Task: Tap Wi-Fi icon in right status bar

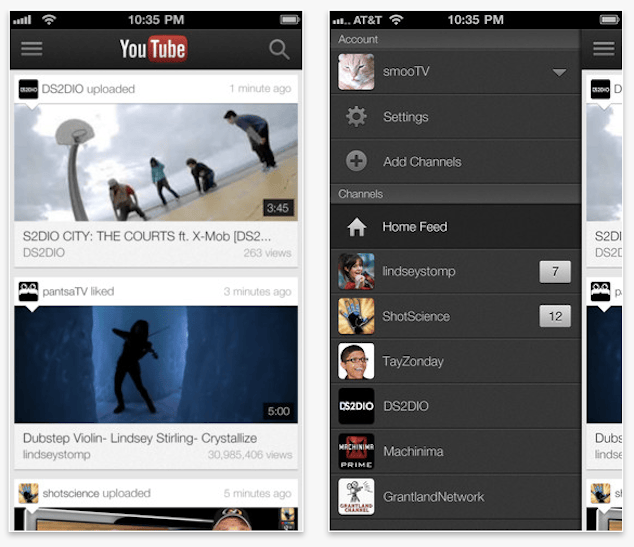Action: pos(396,19)
